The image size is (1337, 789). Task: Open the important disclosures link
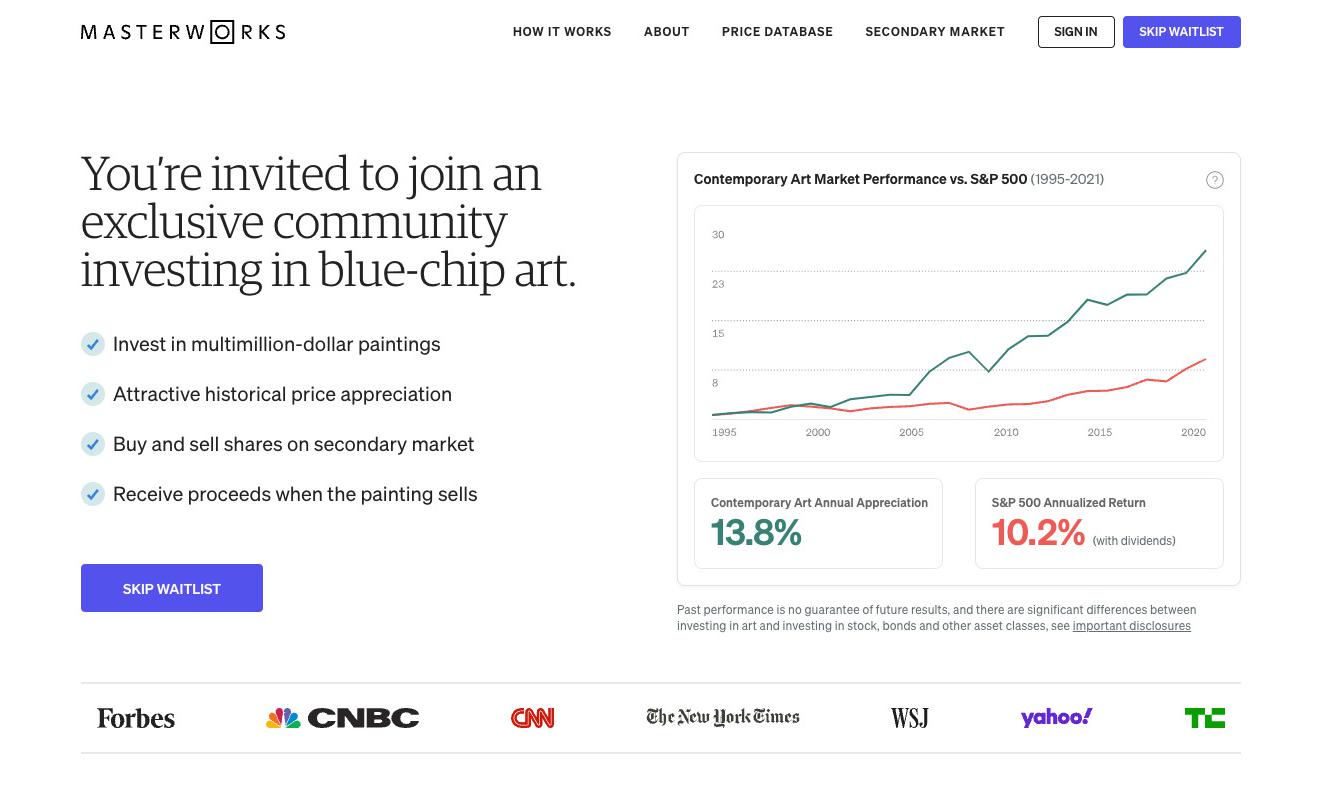point(1131,626)
